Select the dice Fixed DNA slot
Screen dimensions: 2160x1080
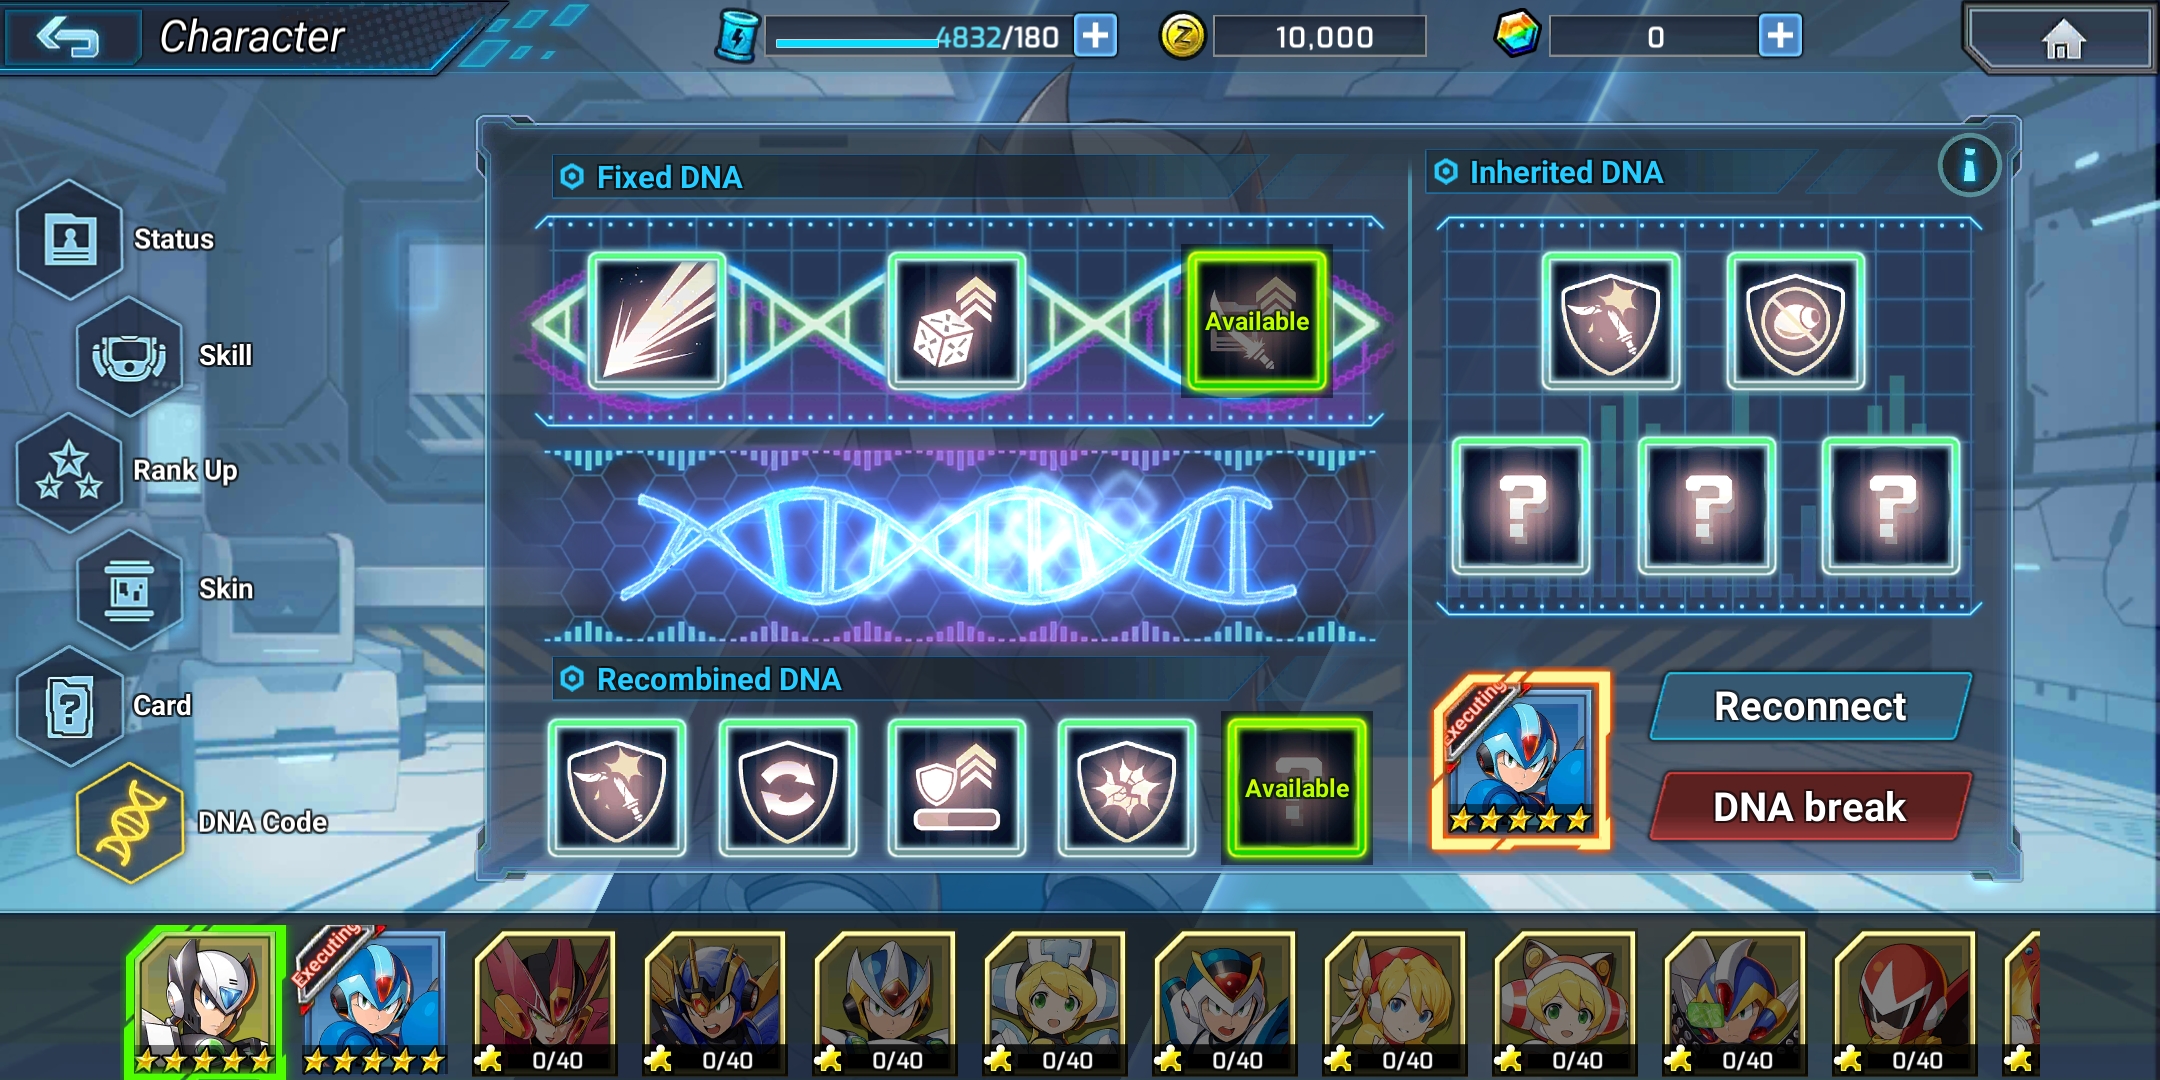[957, 322]
